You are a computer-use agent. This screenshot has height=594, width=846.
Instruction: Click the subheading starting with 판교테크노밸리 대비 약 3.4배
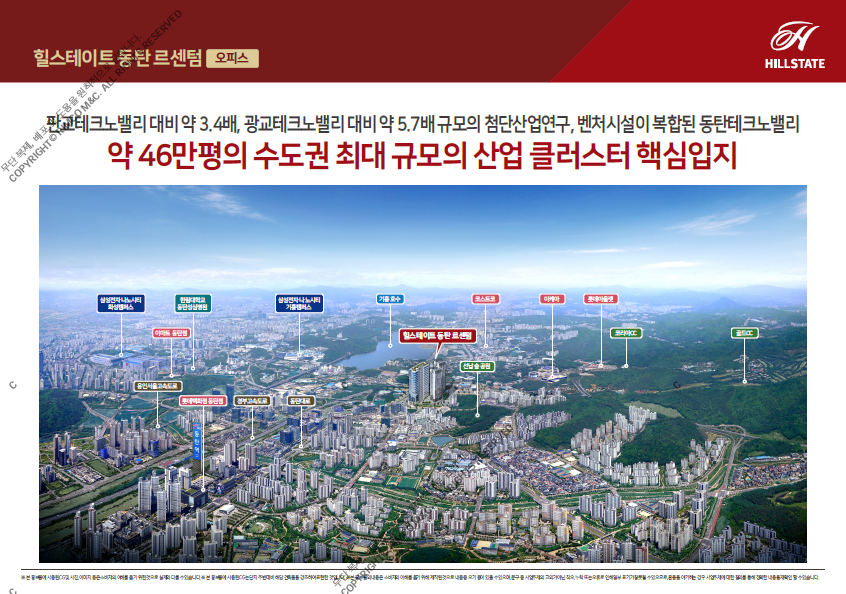(x=422, y=124)
